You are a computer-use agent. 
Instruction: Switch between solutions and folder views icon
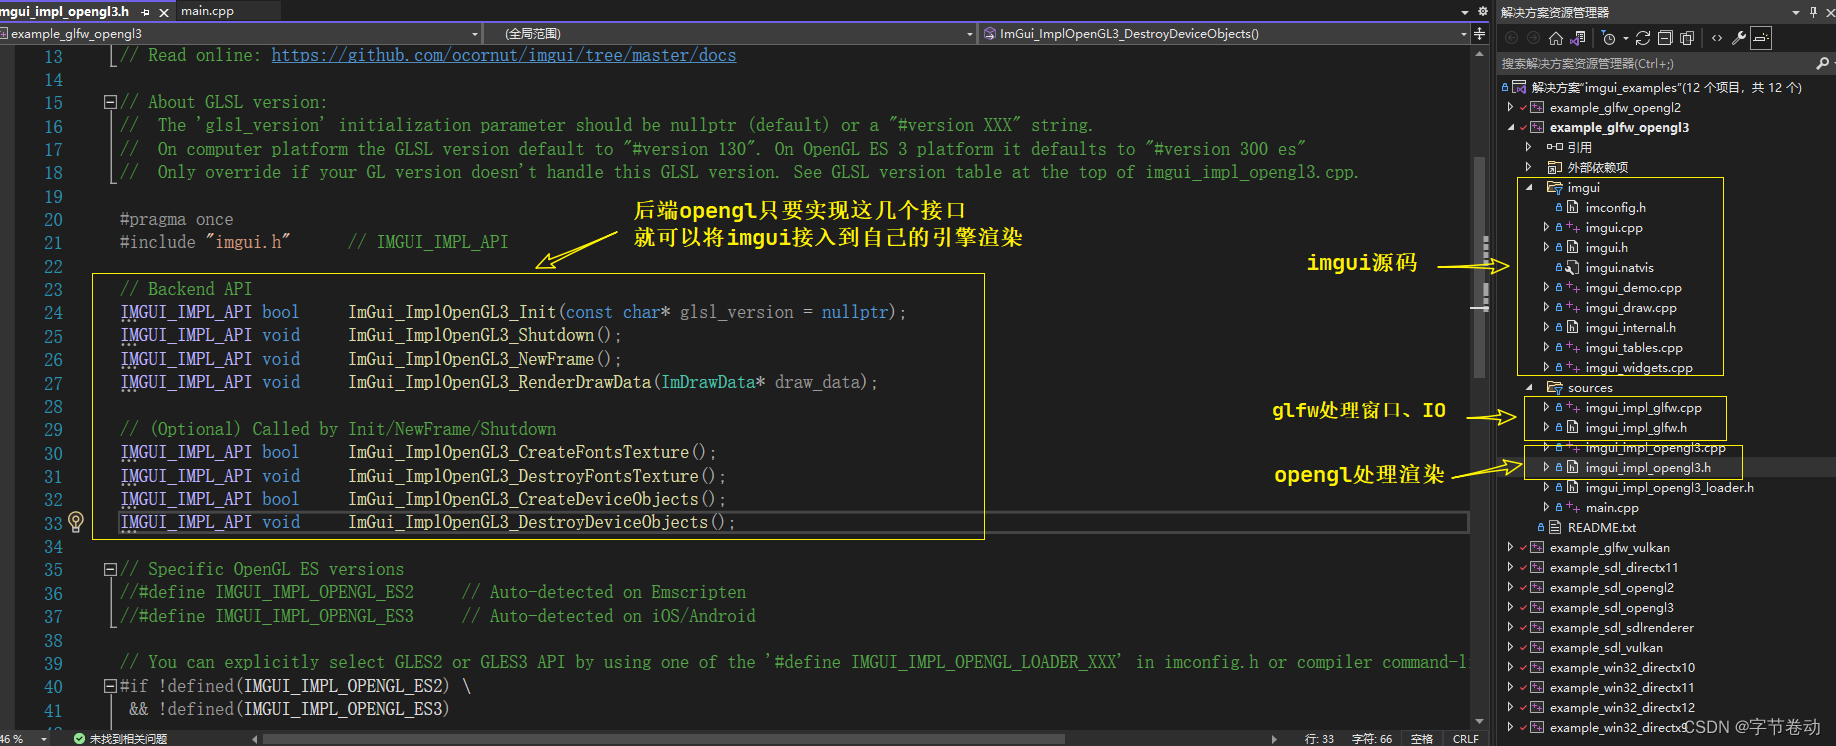1578,38
